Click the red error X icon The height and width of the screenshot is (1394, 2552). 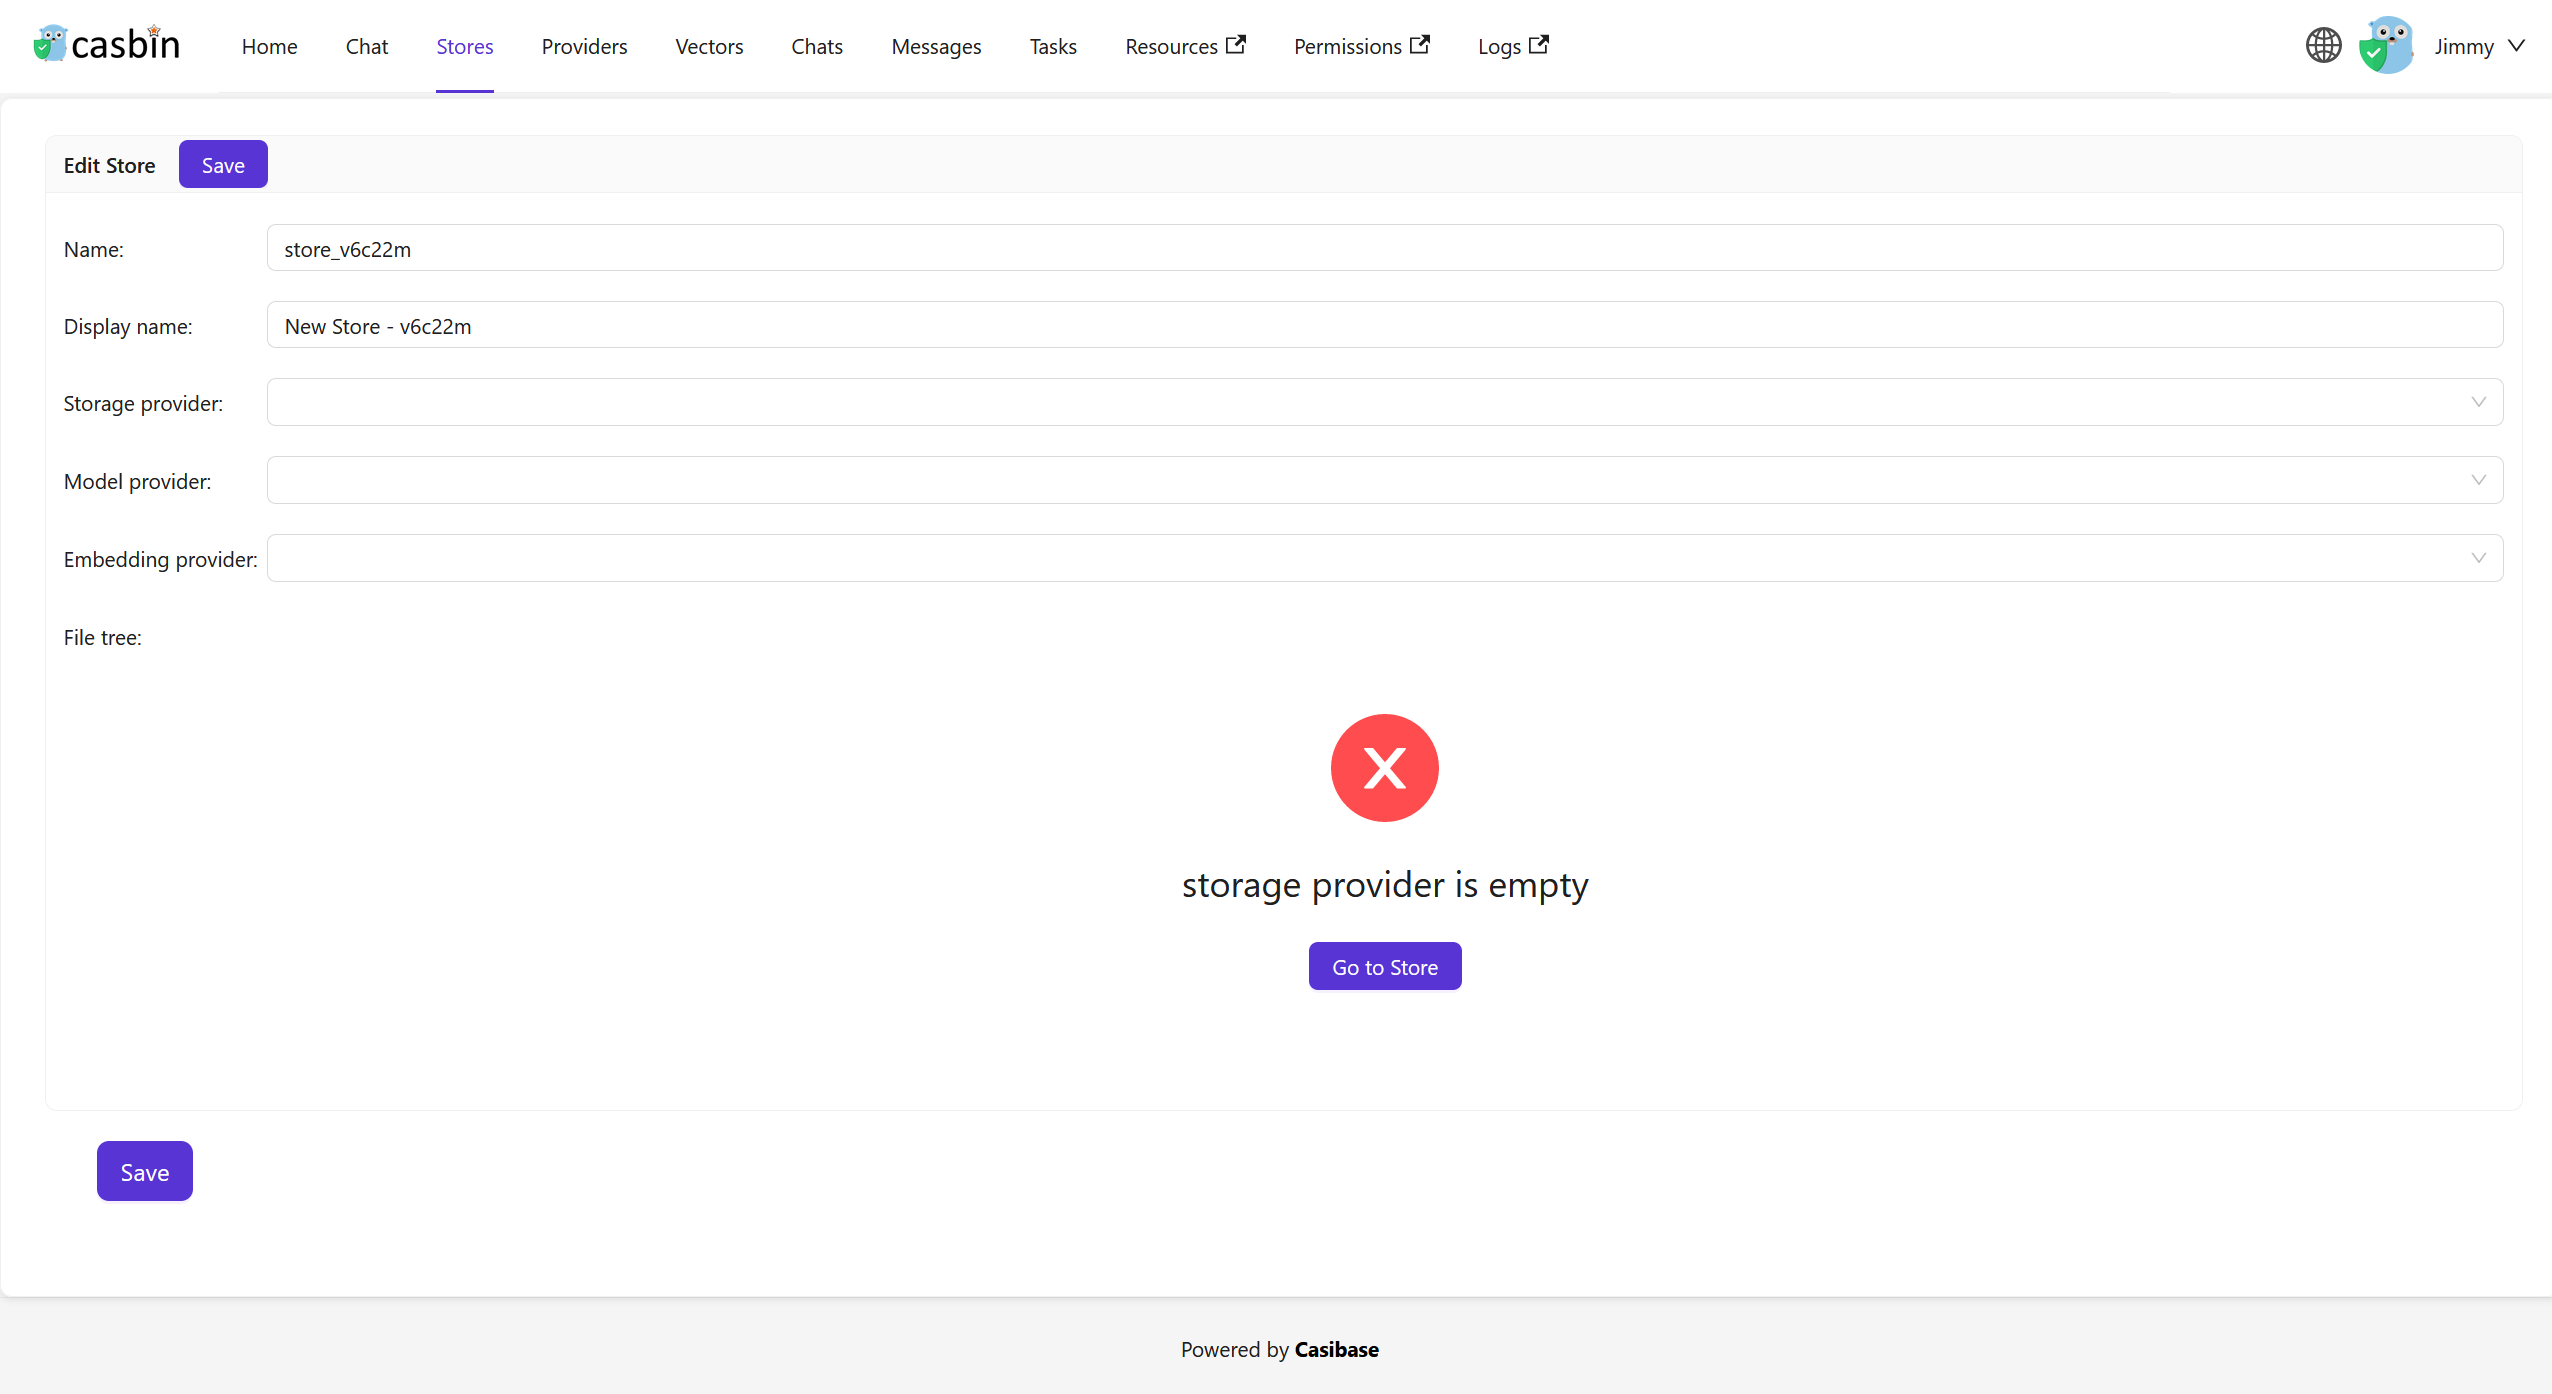tap(1384, 767)
